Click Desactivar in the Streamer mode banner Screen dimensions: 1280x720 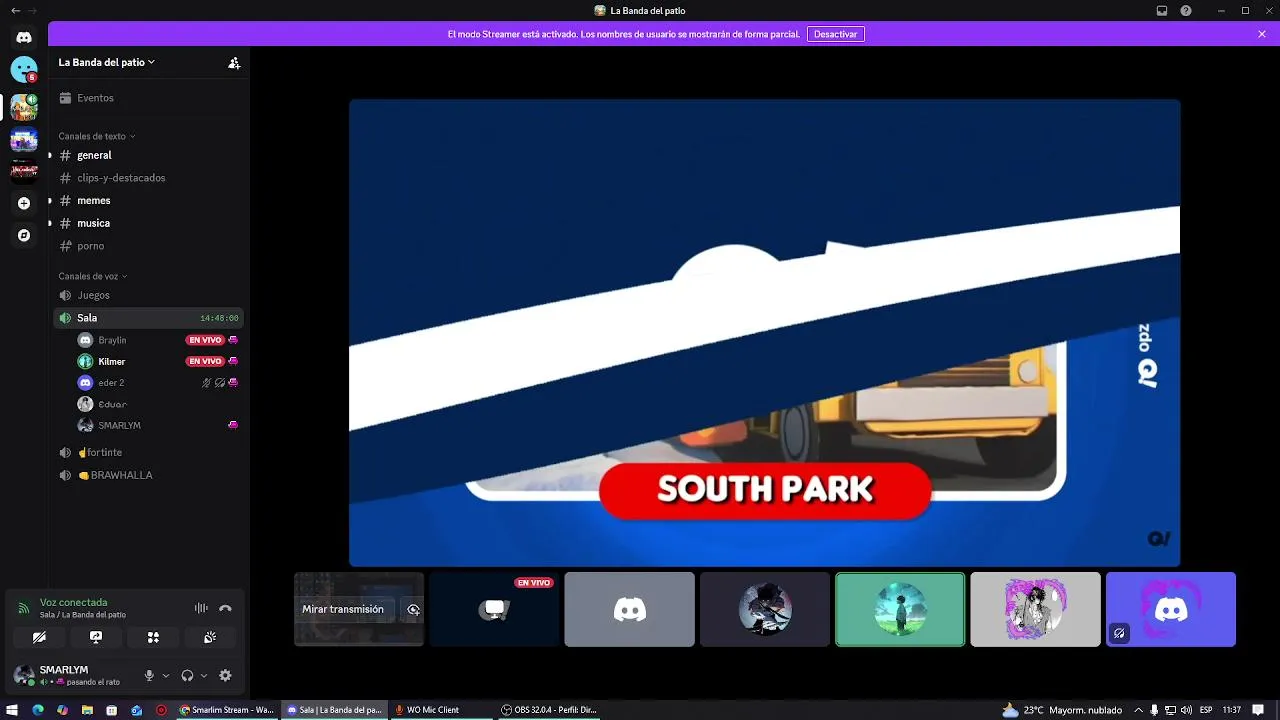(x=835, y=34)
